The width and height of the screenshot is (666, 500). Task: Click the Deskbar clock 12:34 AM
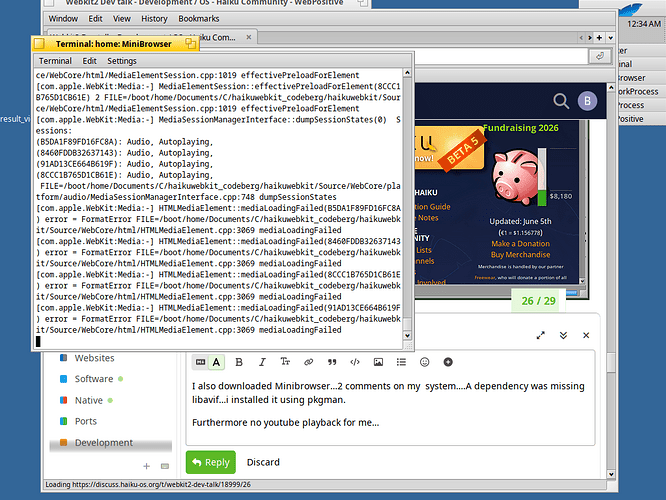643,24
